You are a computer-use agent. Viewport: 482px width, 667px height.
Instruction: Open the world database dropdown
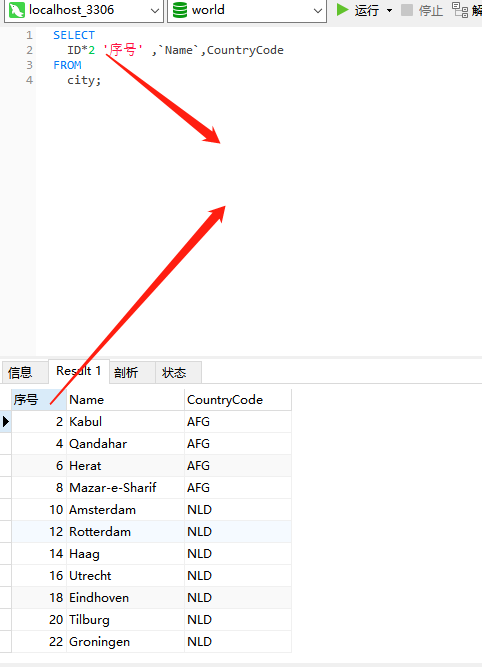pos(247,10)
